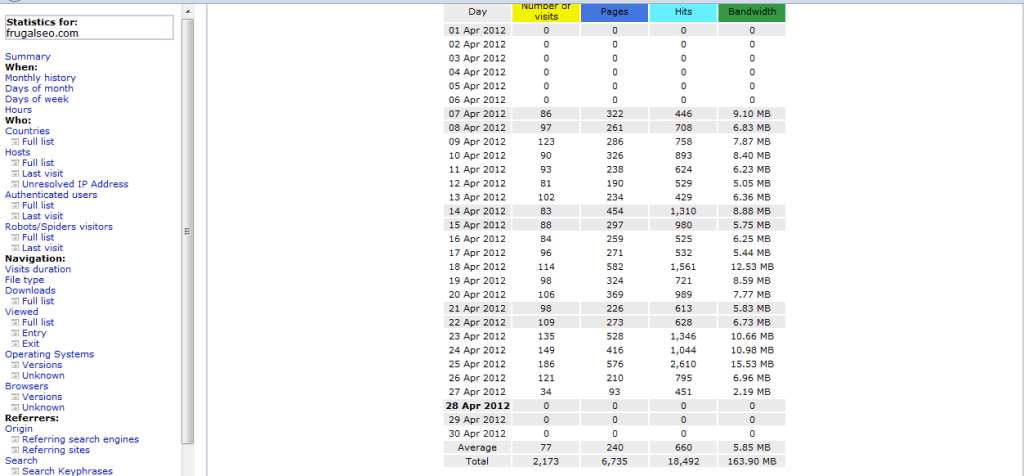Click the total pages value 6,735
The width and height of the screenshot is (1024, 476).
point(615,461)
